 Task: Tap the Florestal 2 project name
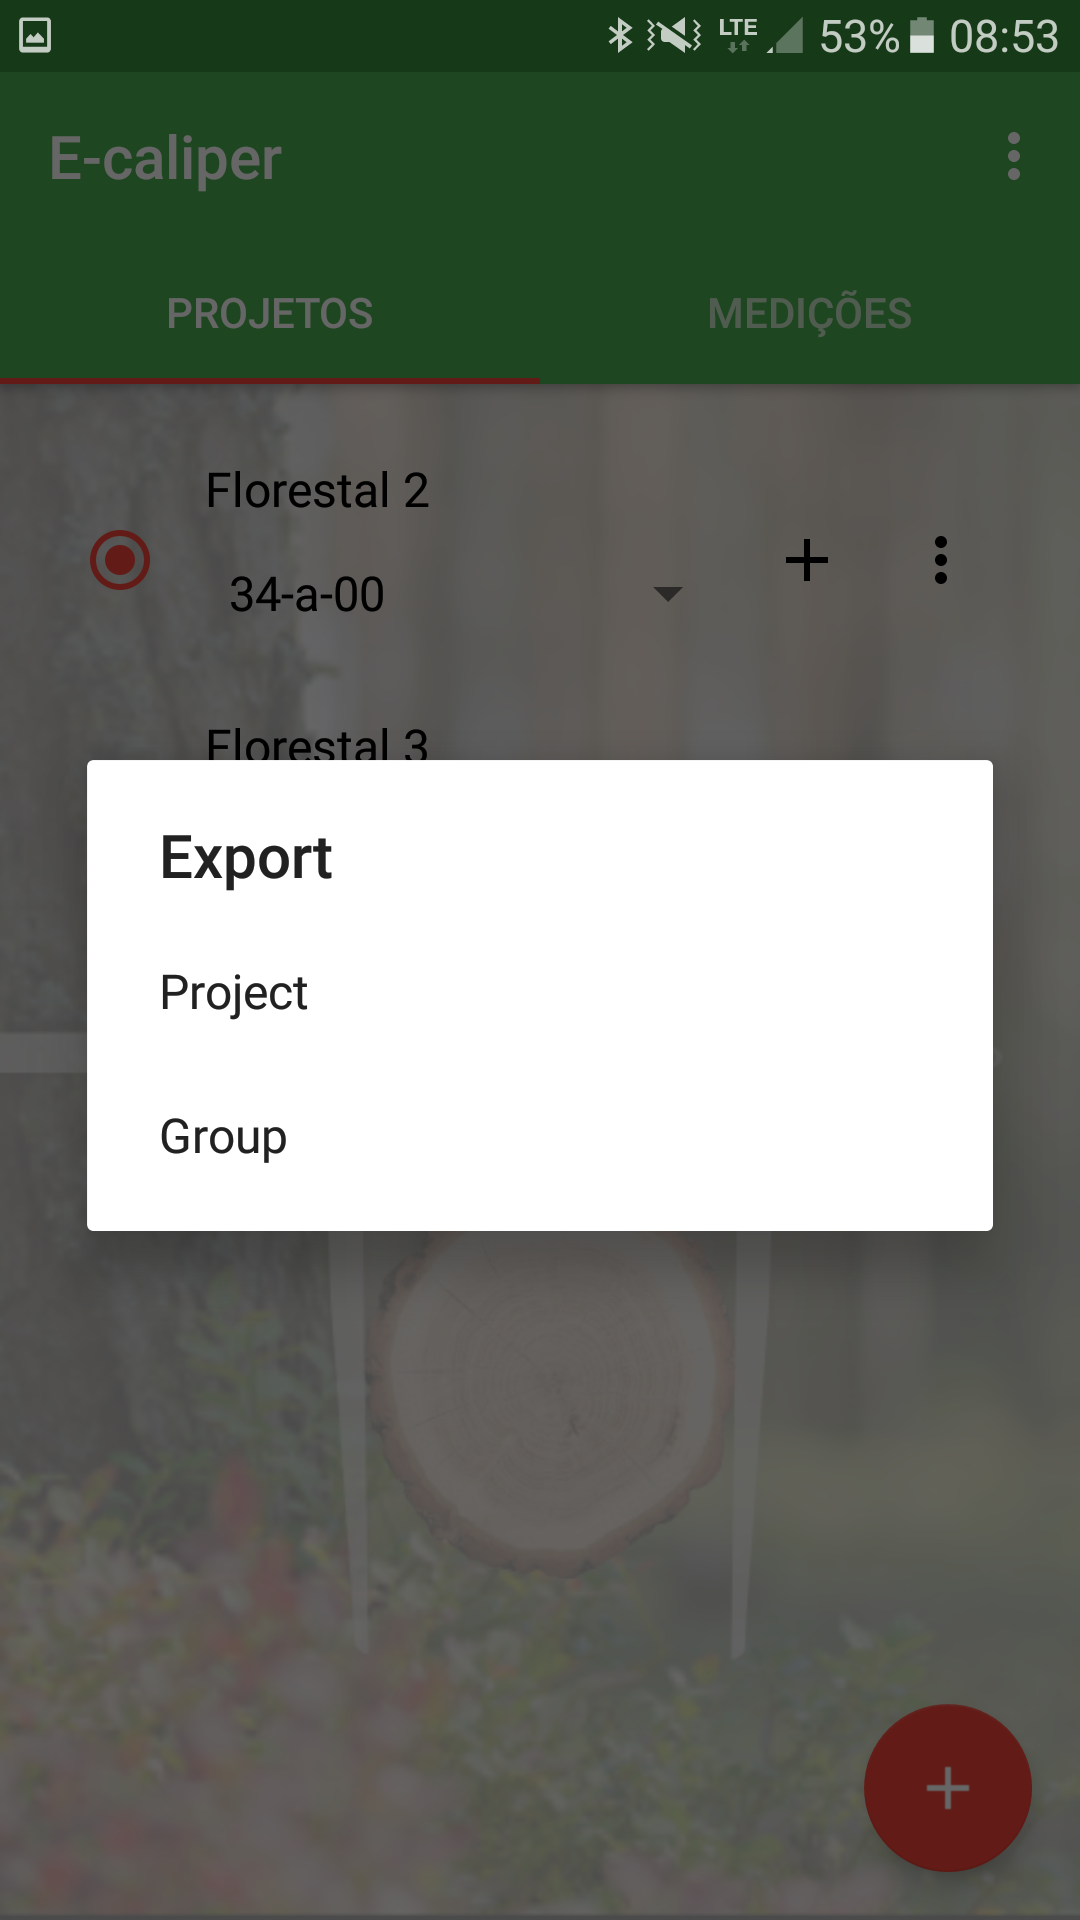(x=317, y=491)
